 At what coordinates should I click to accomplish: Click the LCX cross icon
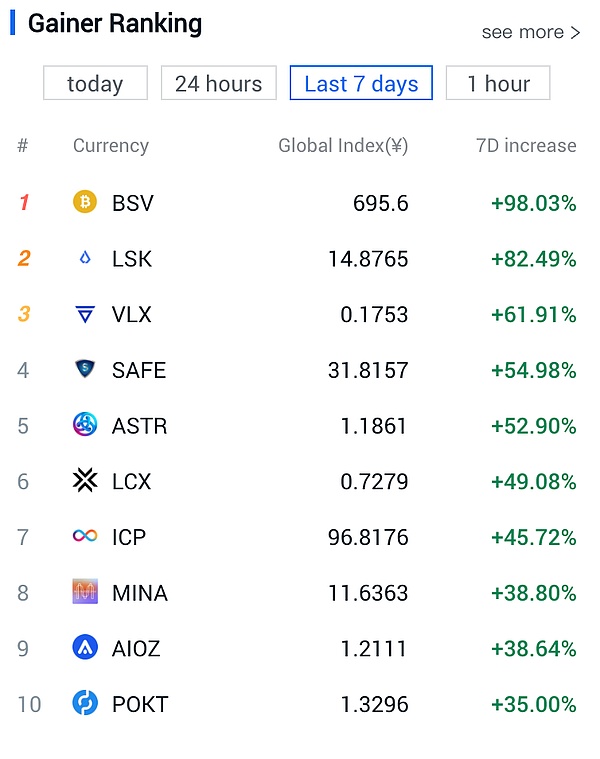tap(85, 482)
